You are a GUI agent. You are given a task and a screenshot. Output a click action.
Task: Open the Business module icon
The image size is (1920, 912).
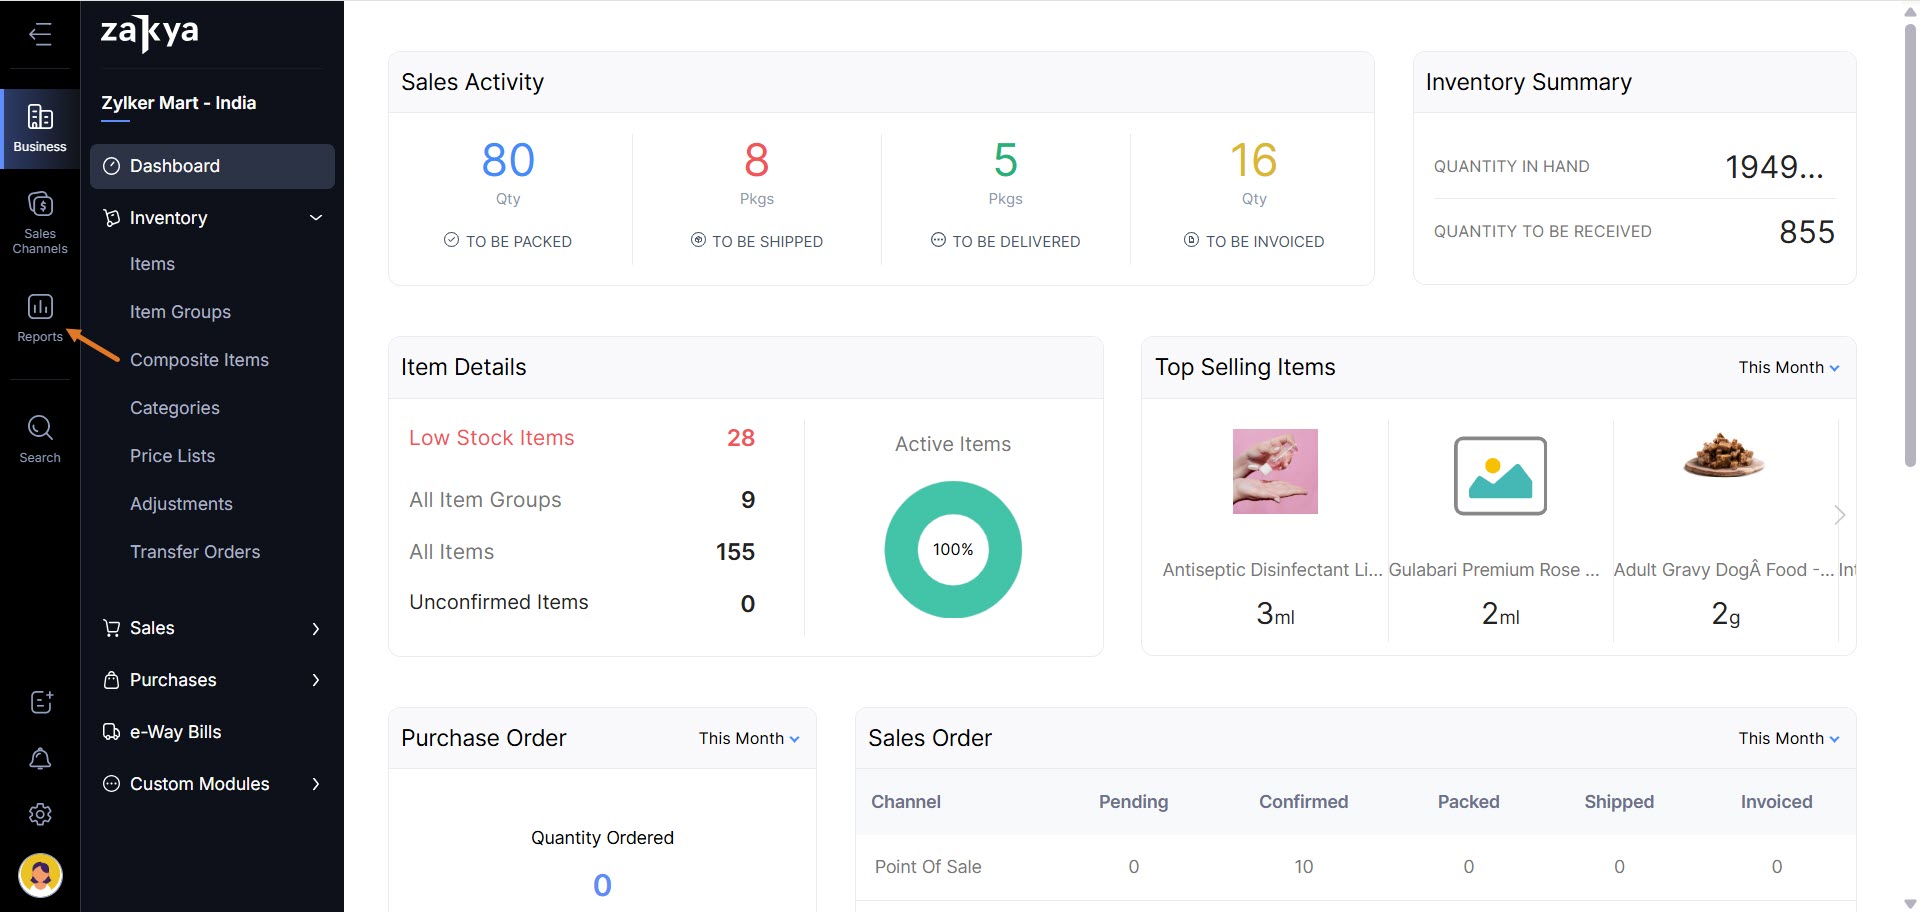[40, 128]
